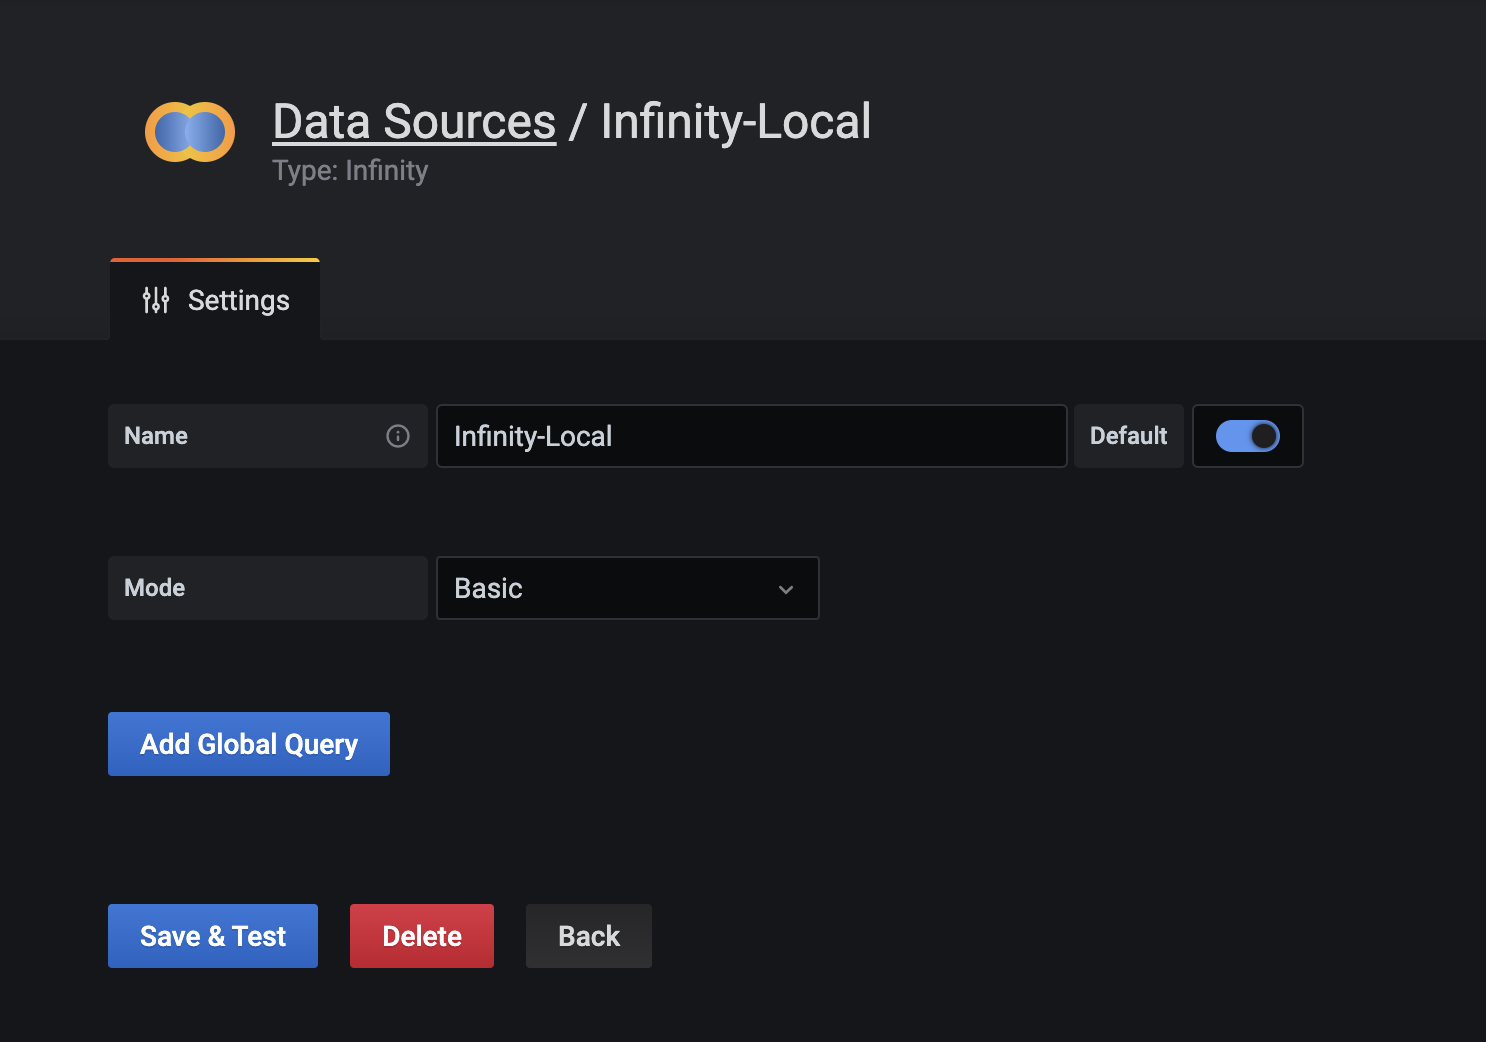The height and width of the screenshot is (1042, 1486).
Task: Go back using the Back button
Action: [588, 935]
